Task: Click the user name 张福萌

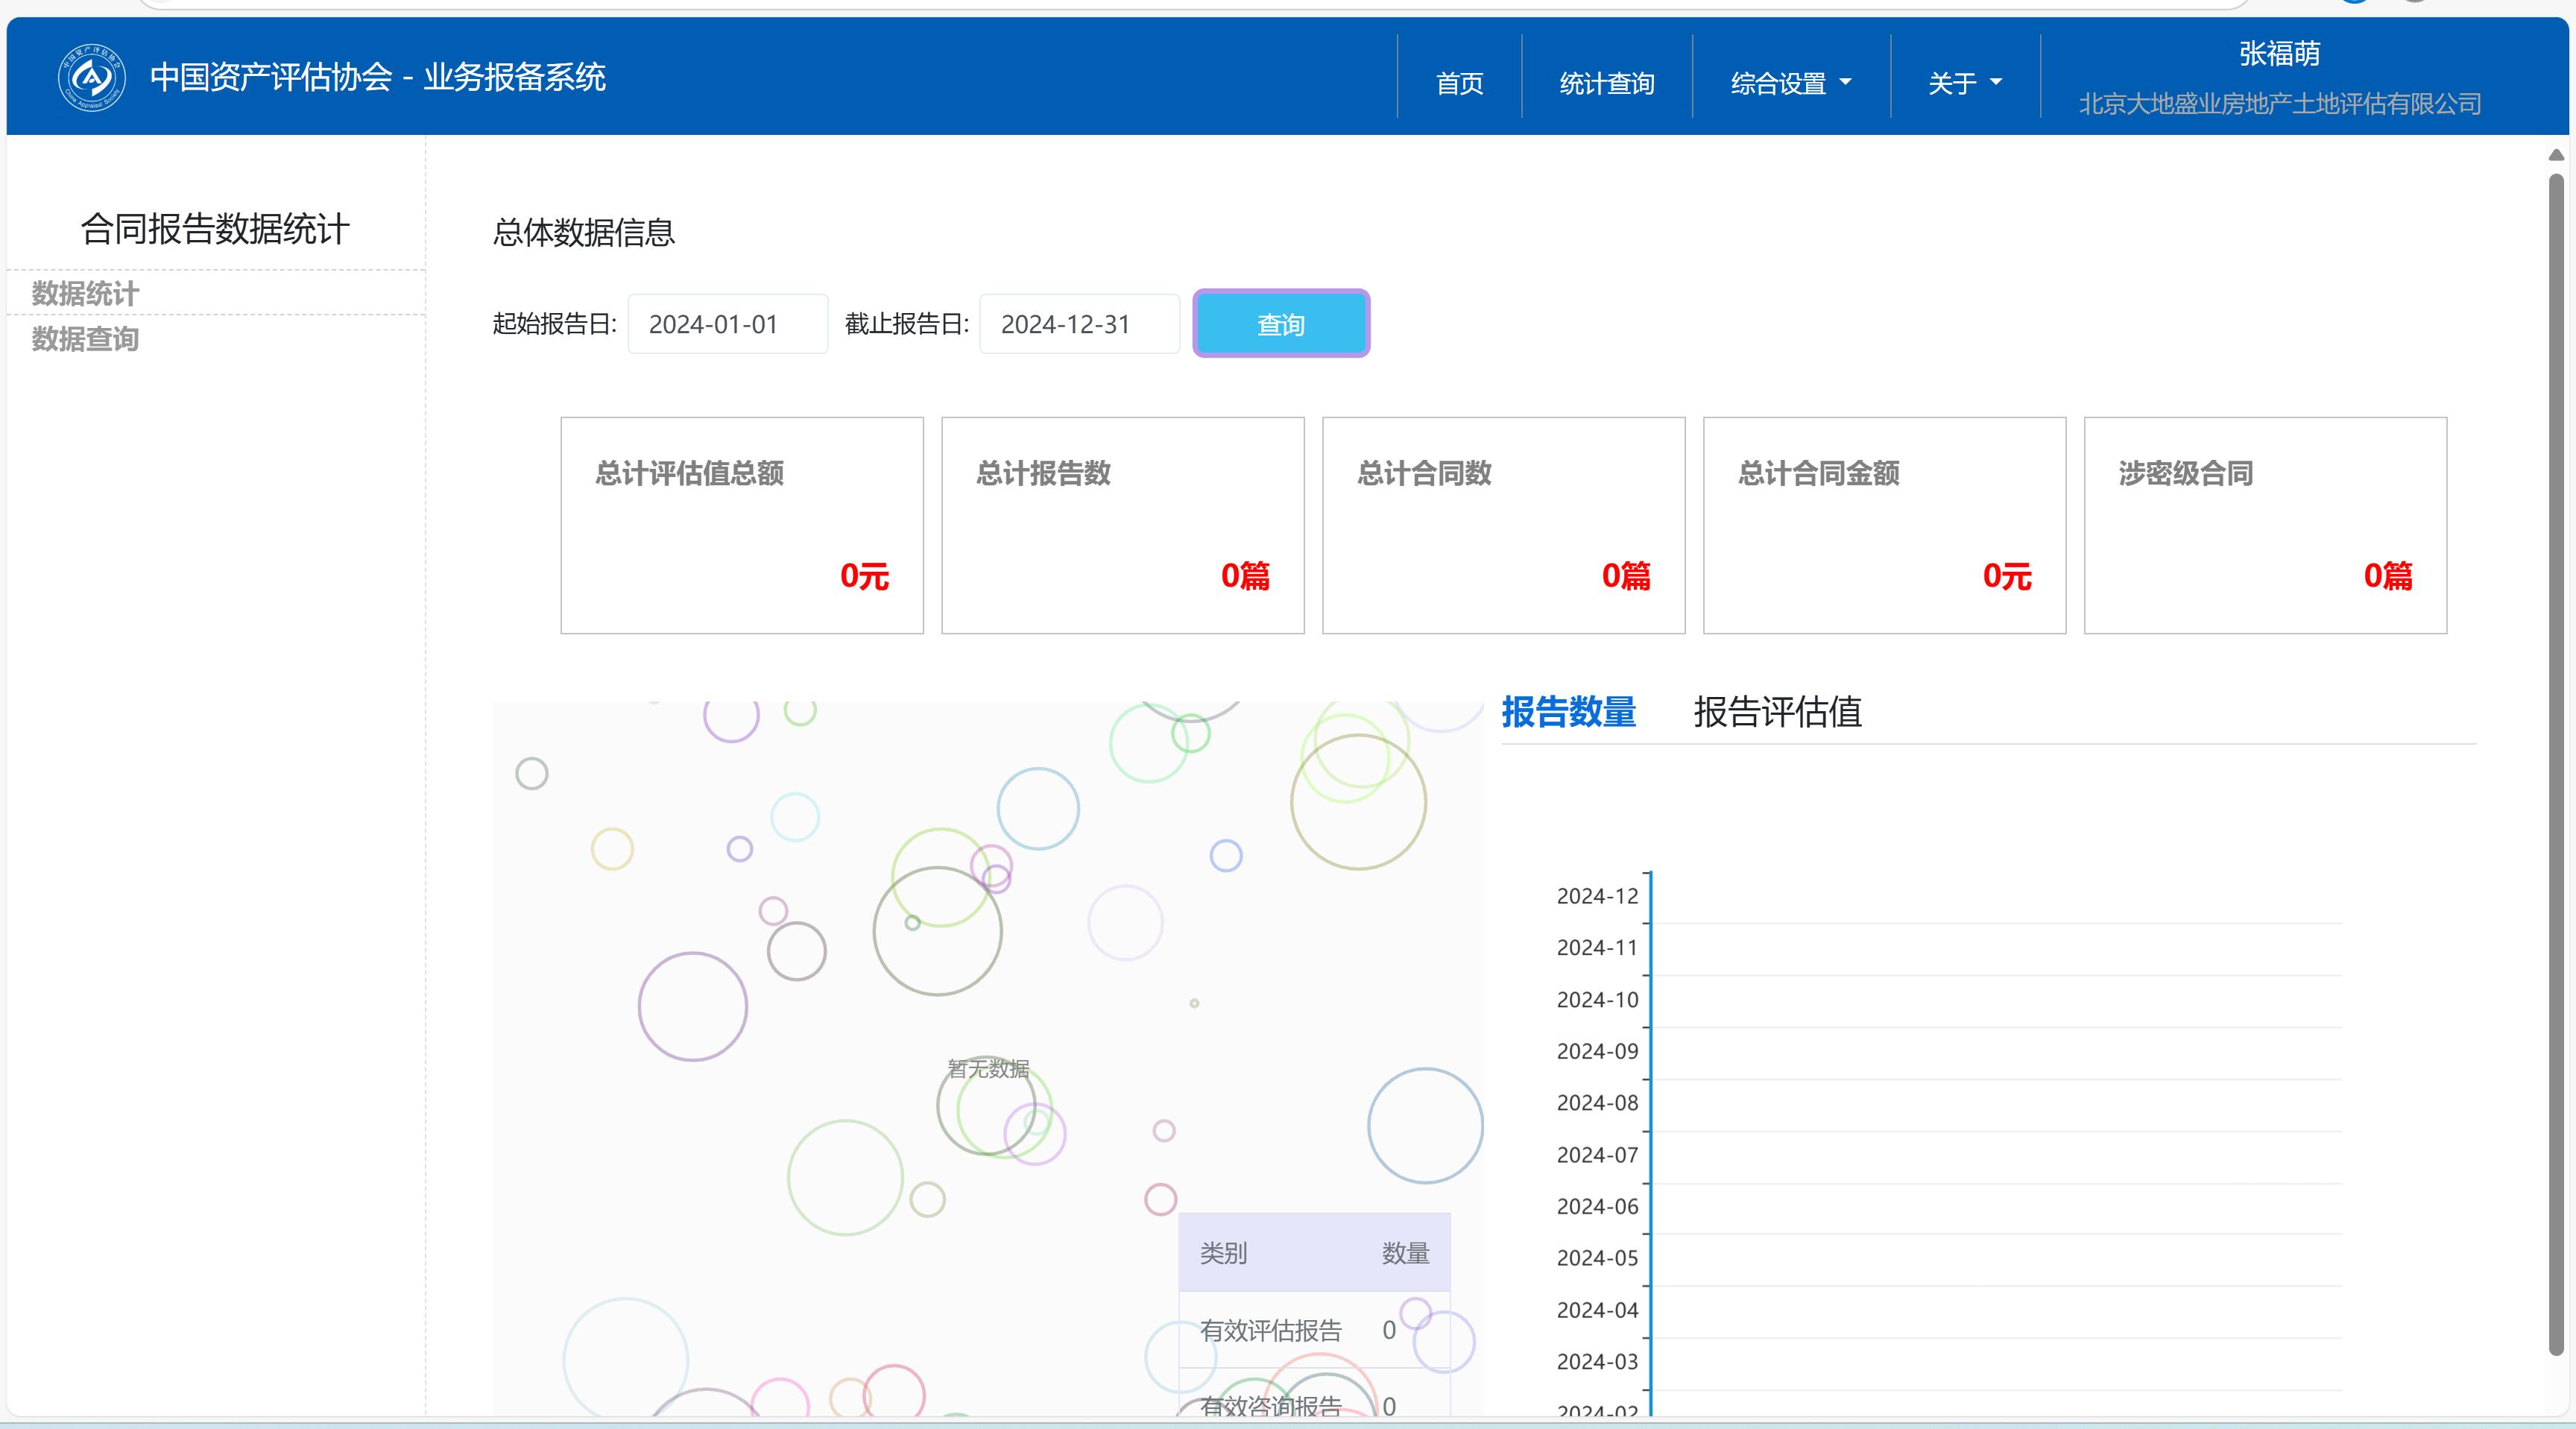Action: click(x=2279, y=54)
